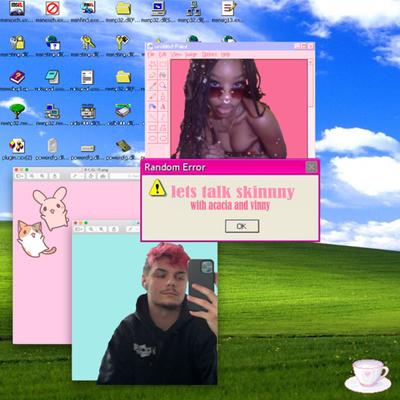
Task: Click yellow minimize dot on teal Preview window
Action: tap(81, 223)
